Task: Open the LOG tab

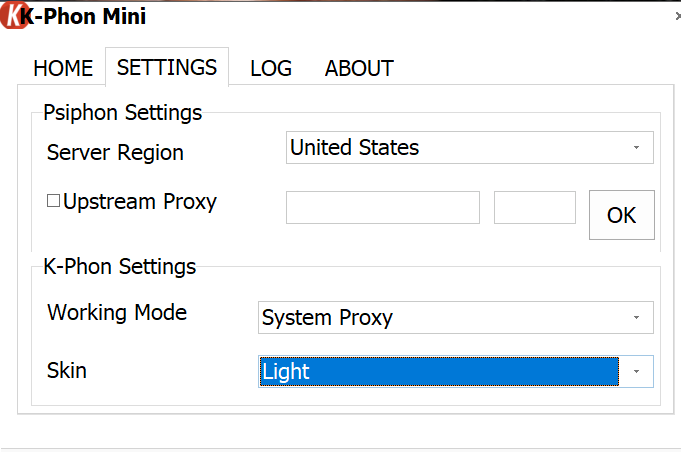Action: point(271,69)
